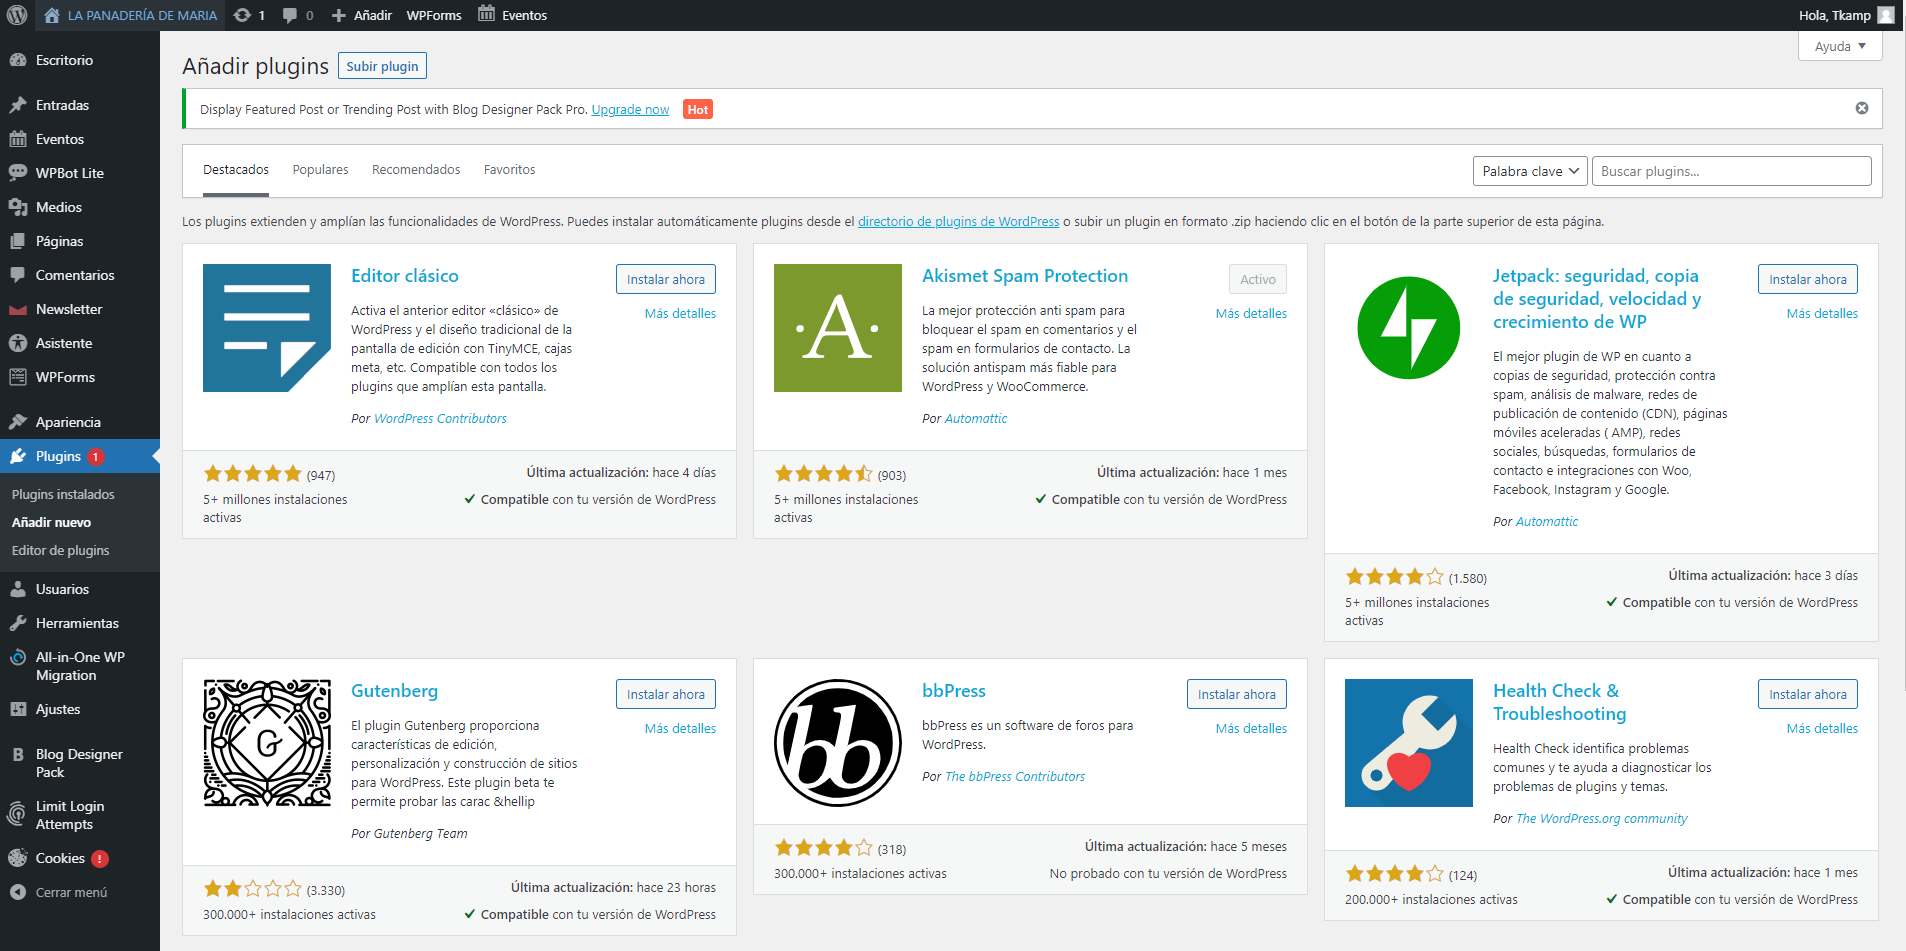The height and width of the screenshot is (951, 1906).
Task: Follow the directorio de plugins de WordPress link
Action: [x=958, y=222]
